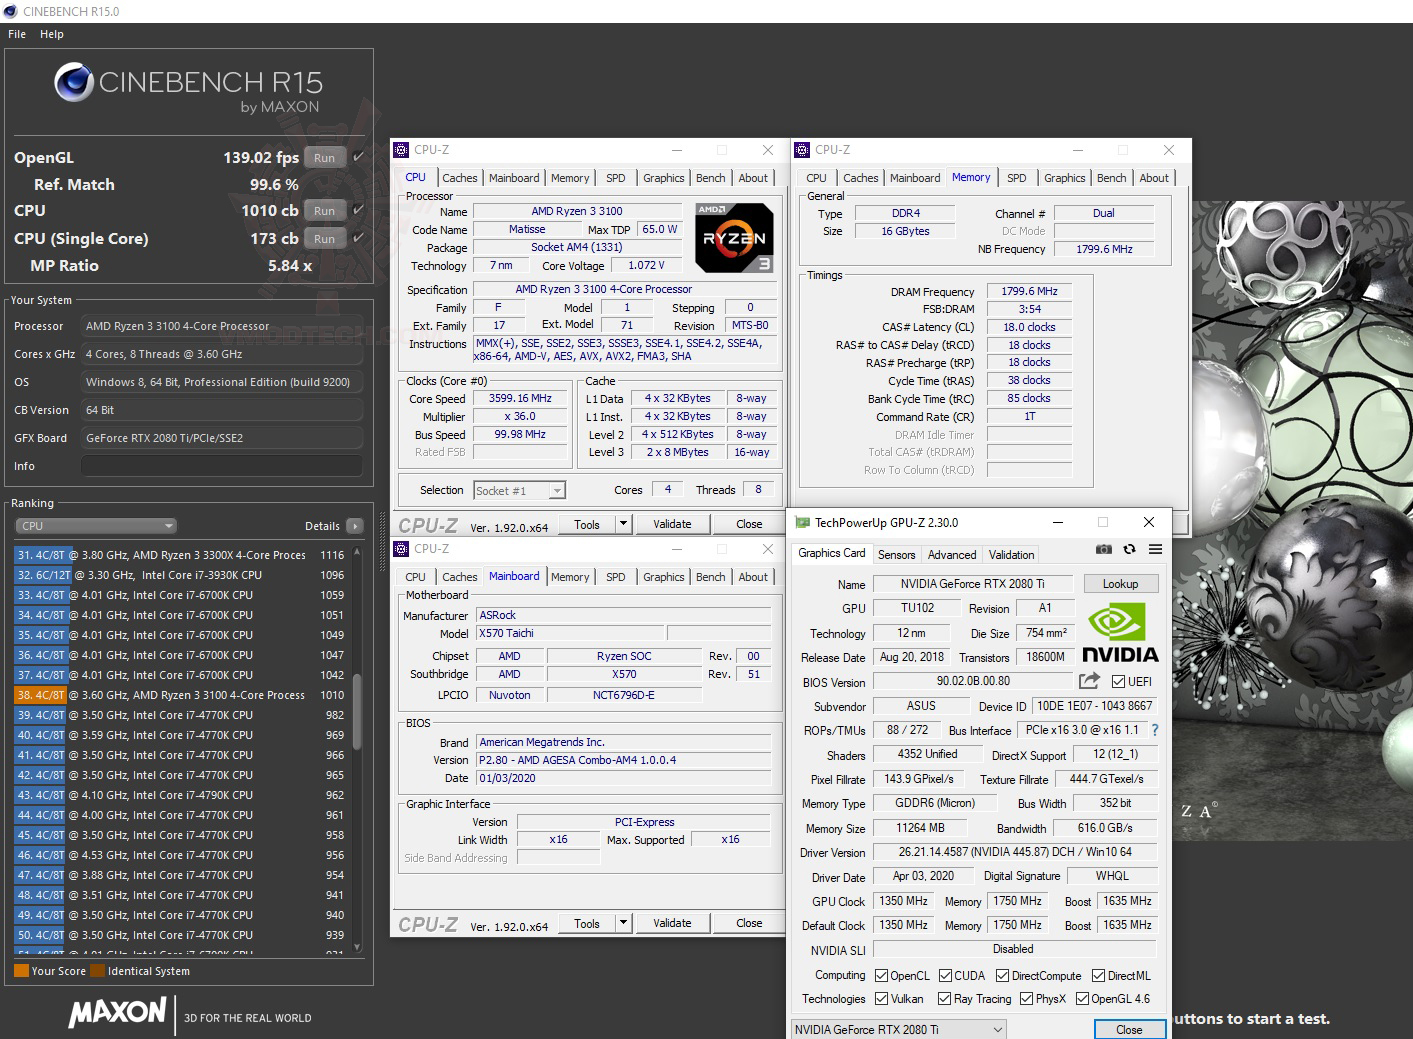Click the NVIDIA logo in GPU-Z
1413x1039 pixels.
(1120, 634)
